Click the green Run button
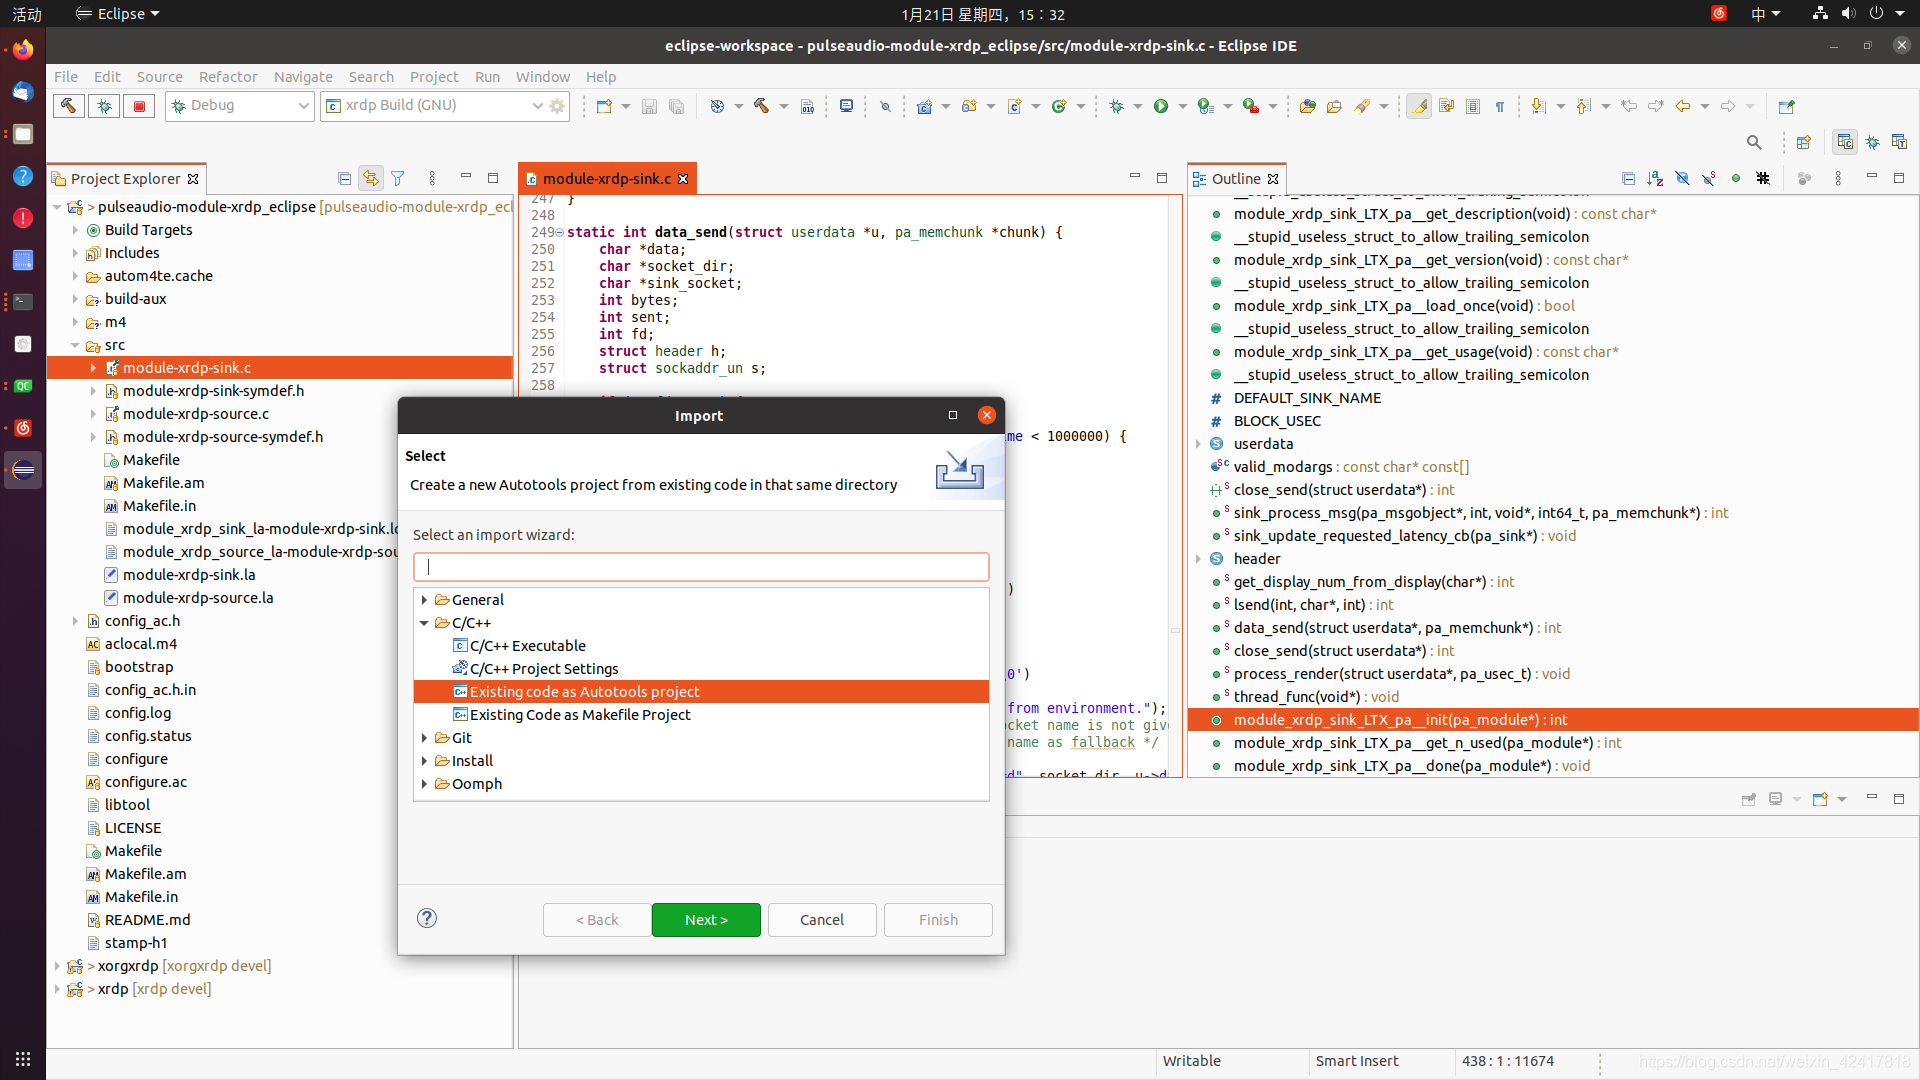 point(1160,106)
